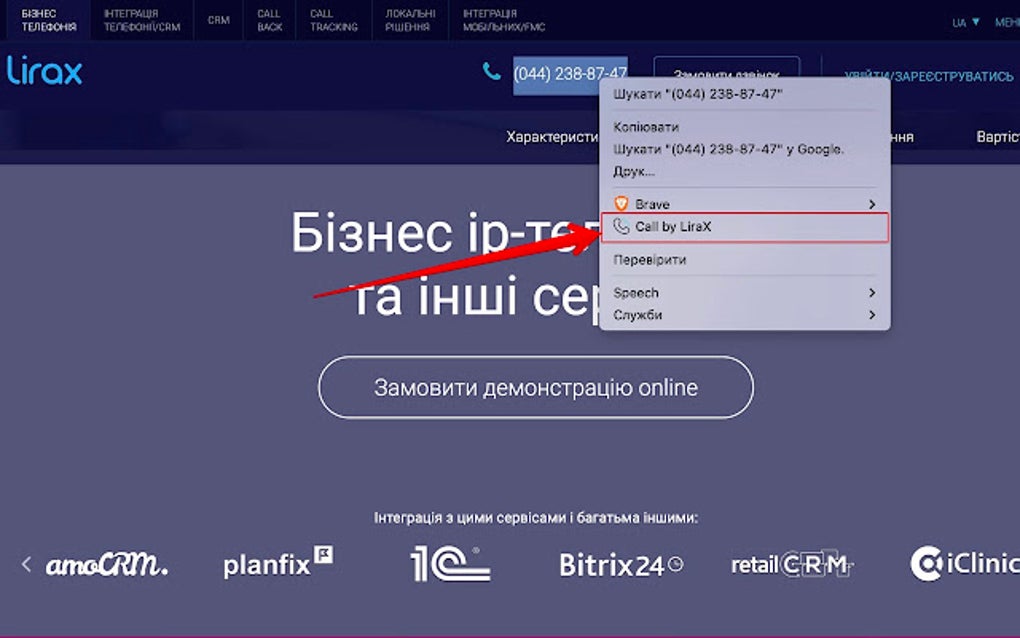Screen dimensions: 1020x638
Task: Click the Brave shield icon in context menu
Action: pyautogui.click(x=622, y=203)
